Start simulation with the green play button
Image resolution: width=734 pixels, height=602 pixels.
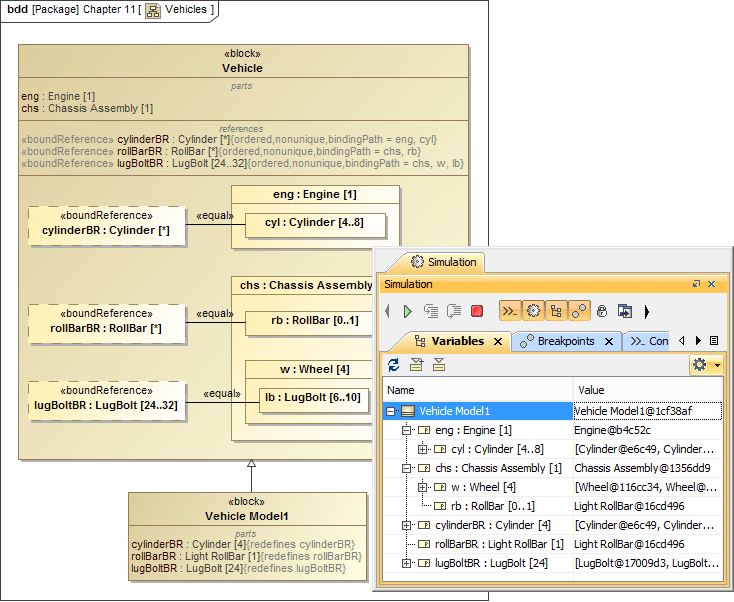coord(407,312)
